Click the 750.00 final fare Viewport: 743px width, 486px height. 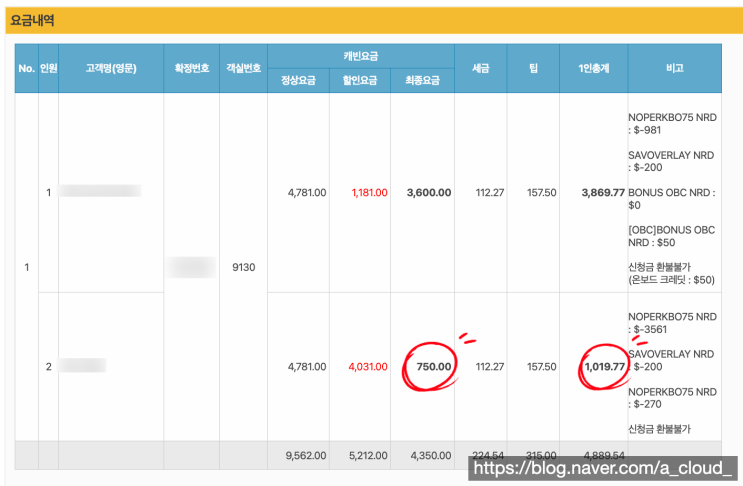[434, 367]
